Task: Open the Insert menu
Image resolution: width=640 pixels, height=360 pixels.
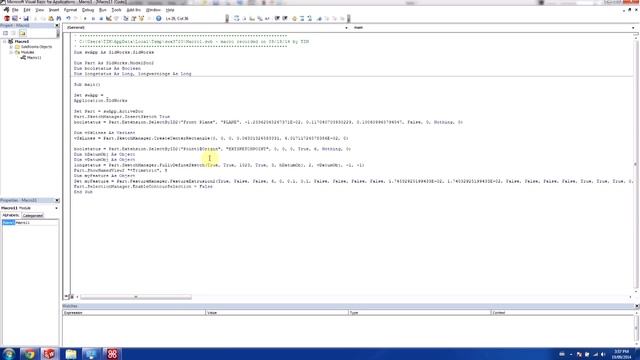Action: click(x=54, y=10)
